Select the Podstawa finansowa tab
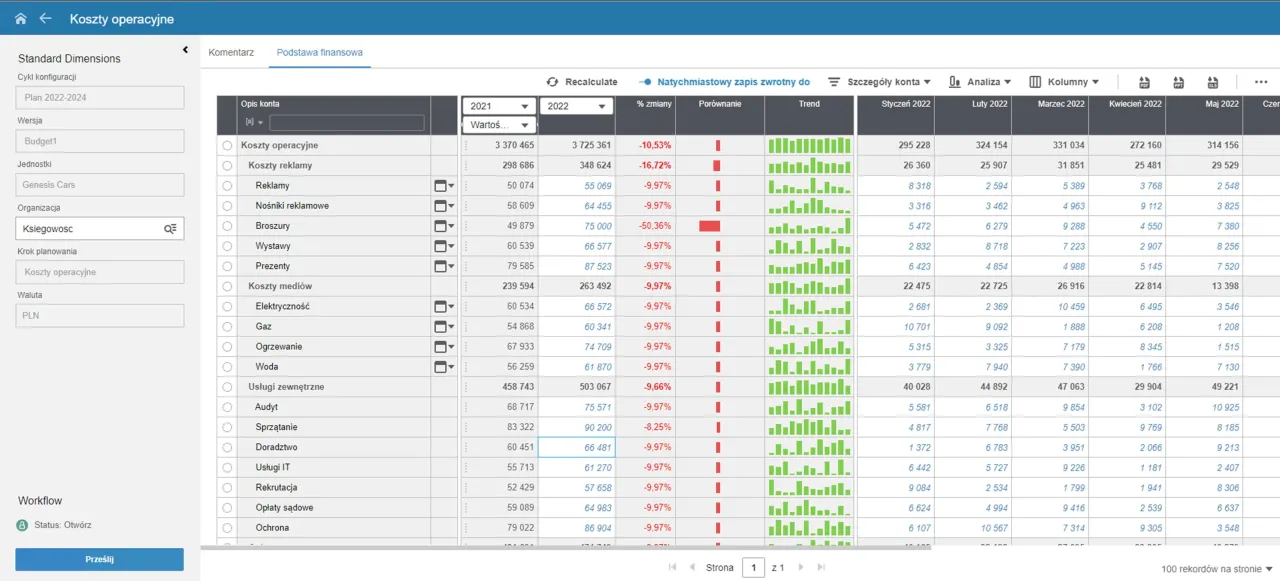The image size is (1280, 581). pos(320,52)
